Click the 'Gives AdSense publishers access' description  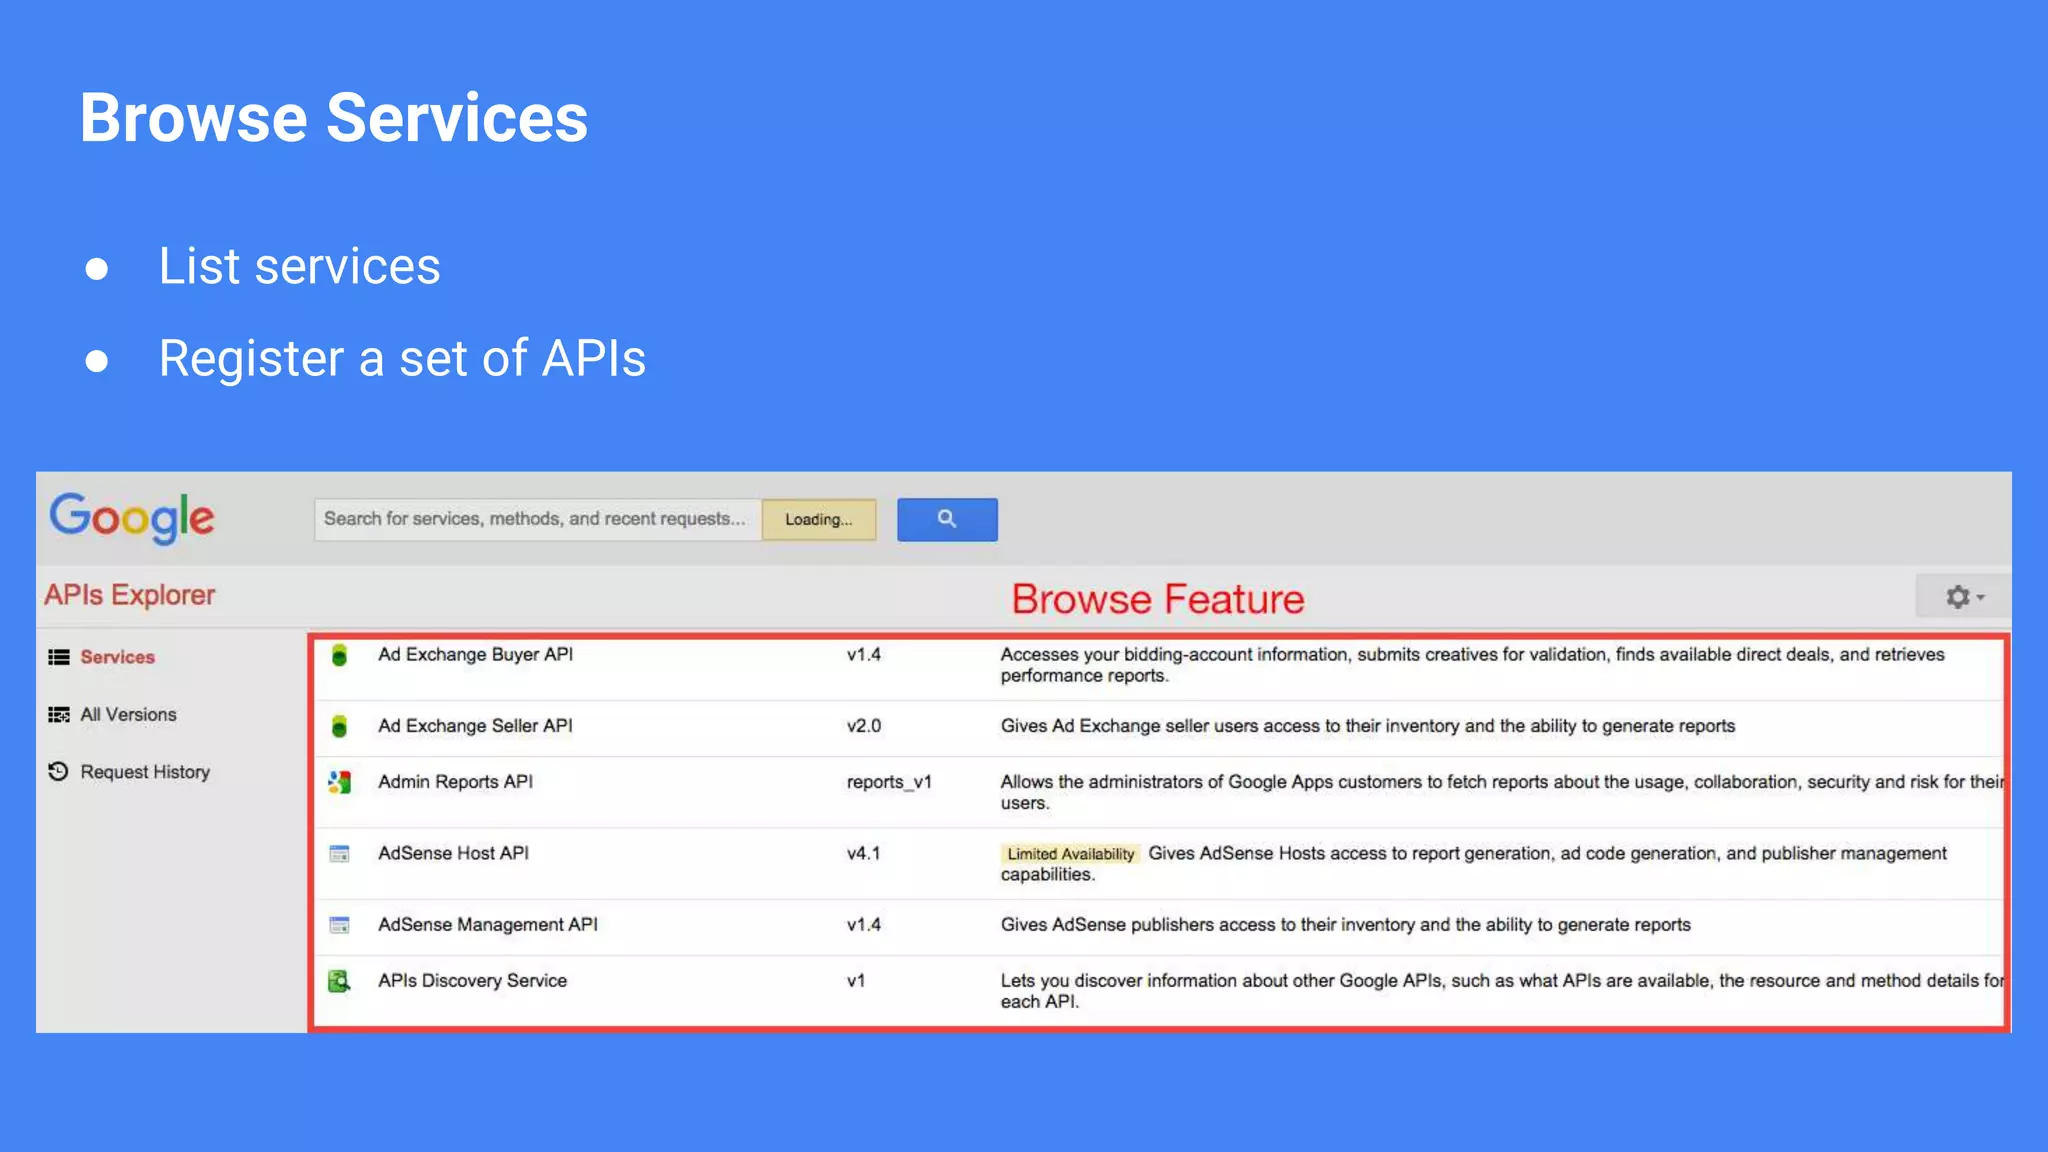1345,925
